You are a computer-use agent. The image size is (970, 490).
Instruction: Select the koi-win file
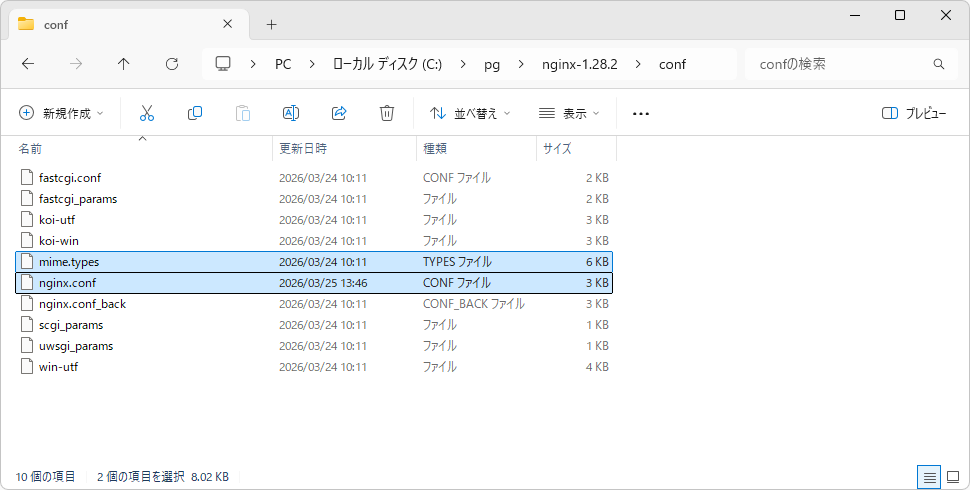[314, 241]
